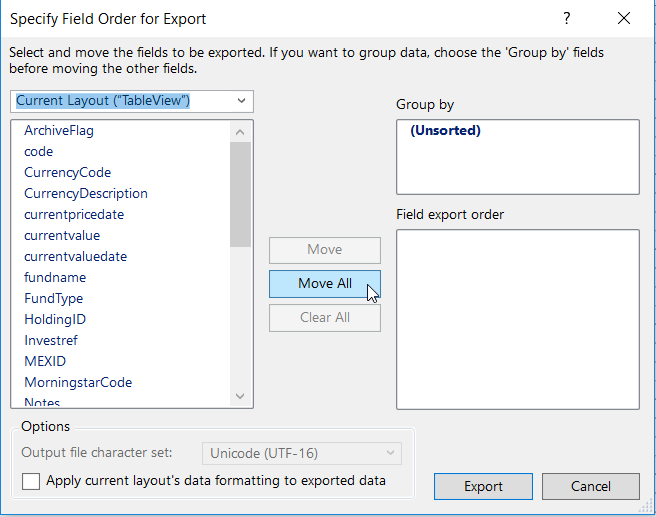Click the field list scroll down arrow
Screen dimensions: 656x517
click(x=240, y=397)
